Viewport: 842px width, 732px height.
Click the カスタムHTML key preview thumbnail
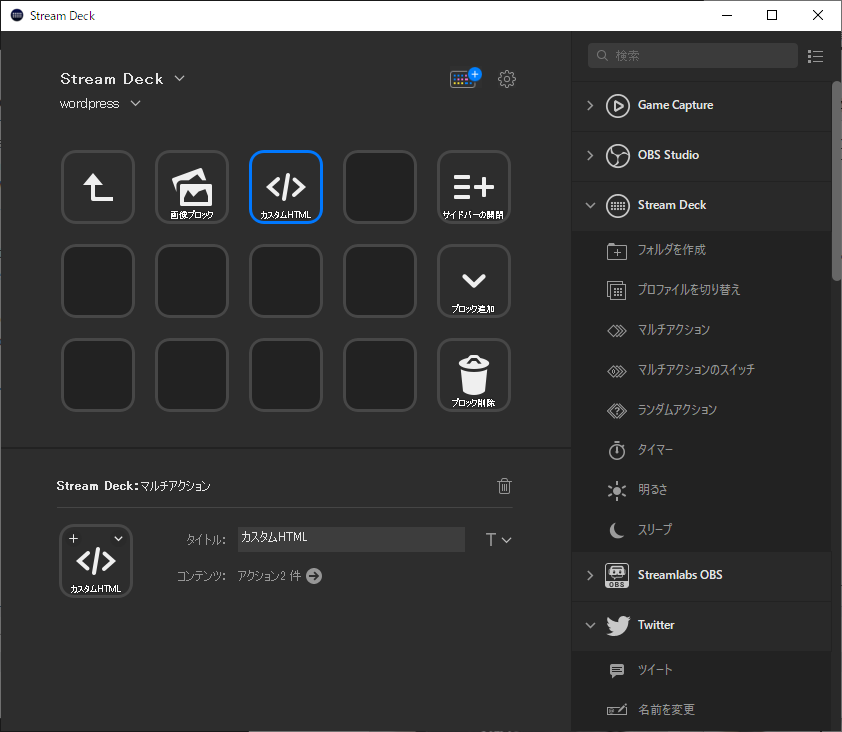(x=96, y=561)
